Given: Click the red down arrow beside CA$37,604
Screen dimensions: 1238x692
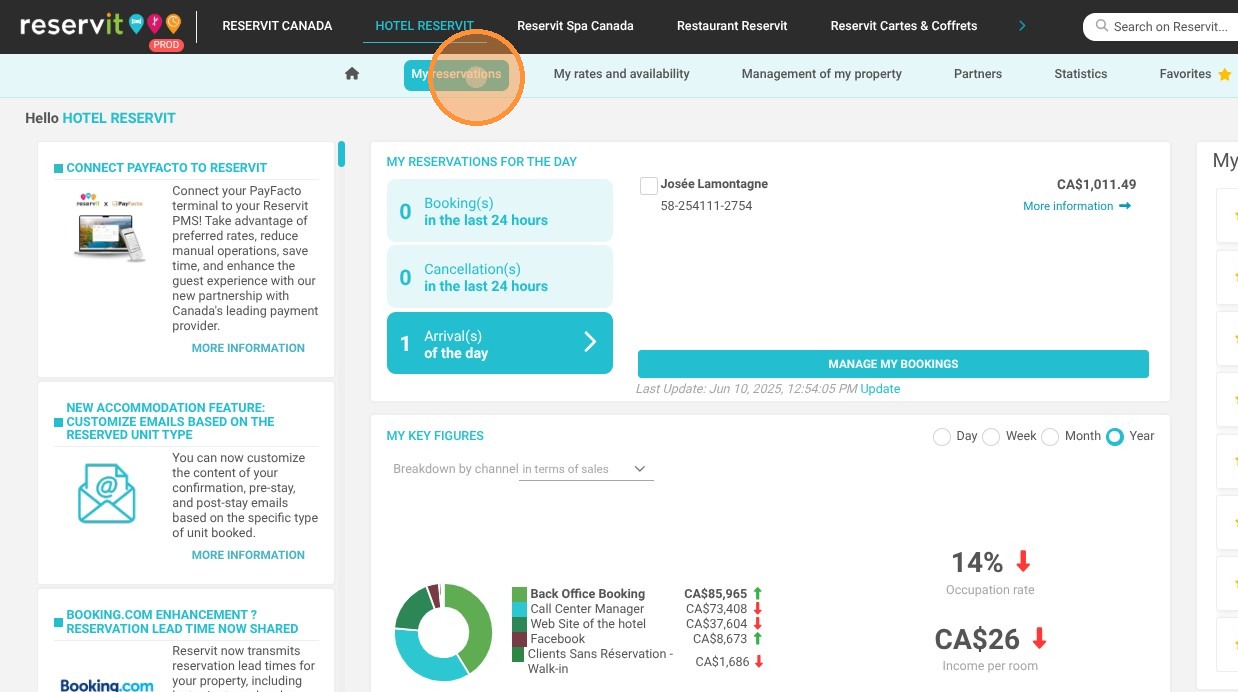Looking at the screenshot, I should (x=758, y=623).
